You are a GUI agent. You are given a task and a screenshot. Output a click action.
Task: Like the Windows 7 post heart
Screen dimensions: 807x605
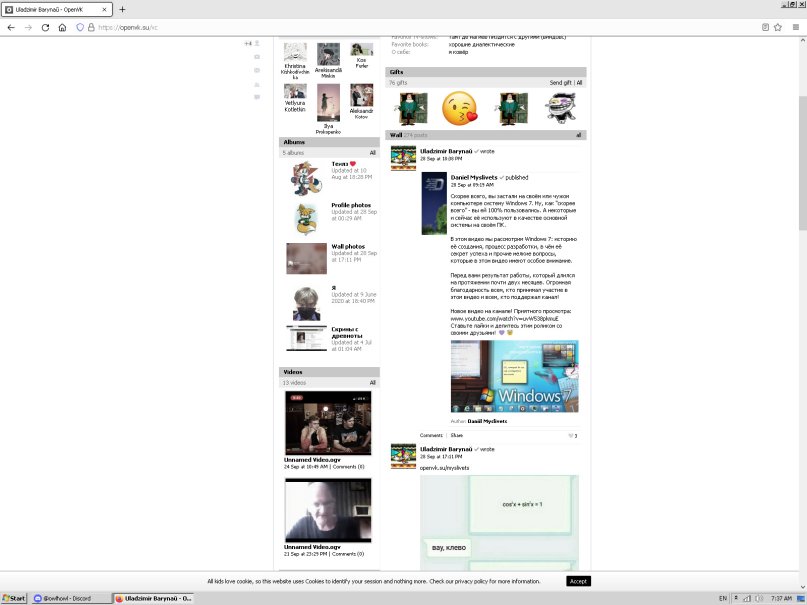(x=572, y=436)
